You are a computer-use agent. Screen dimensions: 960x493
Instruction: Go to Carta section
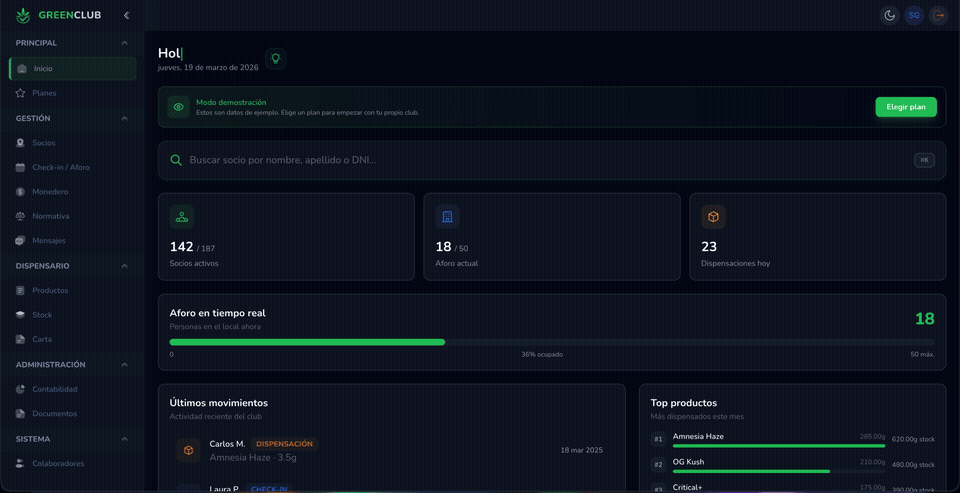point(73,339)
